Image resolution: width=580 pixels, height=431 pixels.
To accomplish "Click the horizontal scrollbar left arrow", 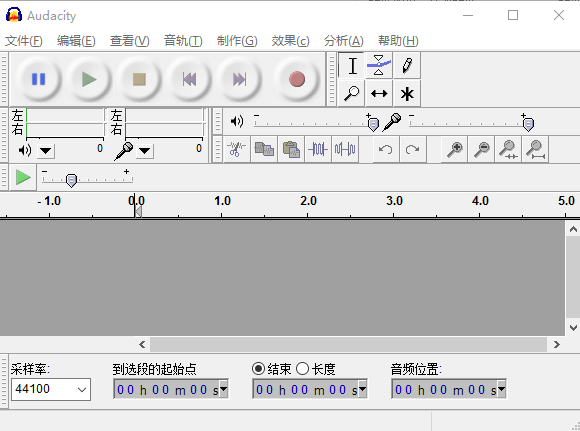I will [x=142, y=344].
